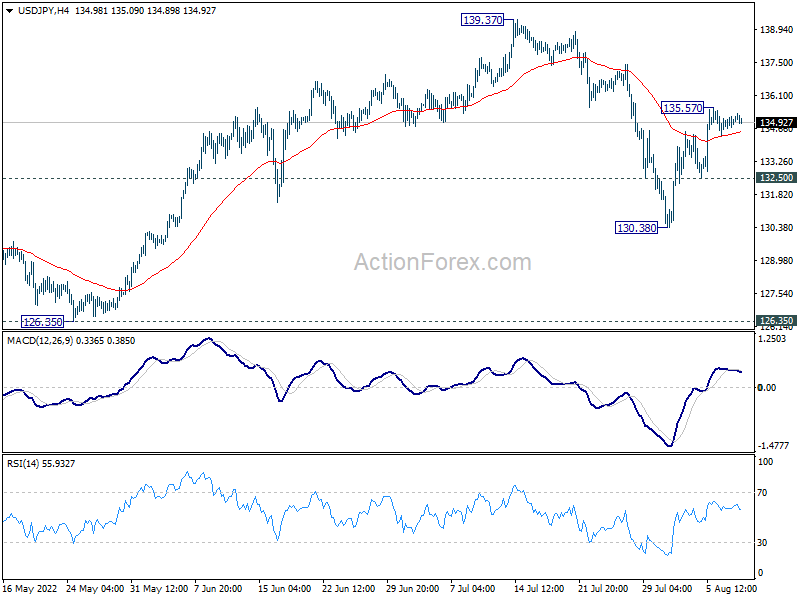800x600 pixels.
Task: Click the RSI scale value 100
Action: coord(765,461)
